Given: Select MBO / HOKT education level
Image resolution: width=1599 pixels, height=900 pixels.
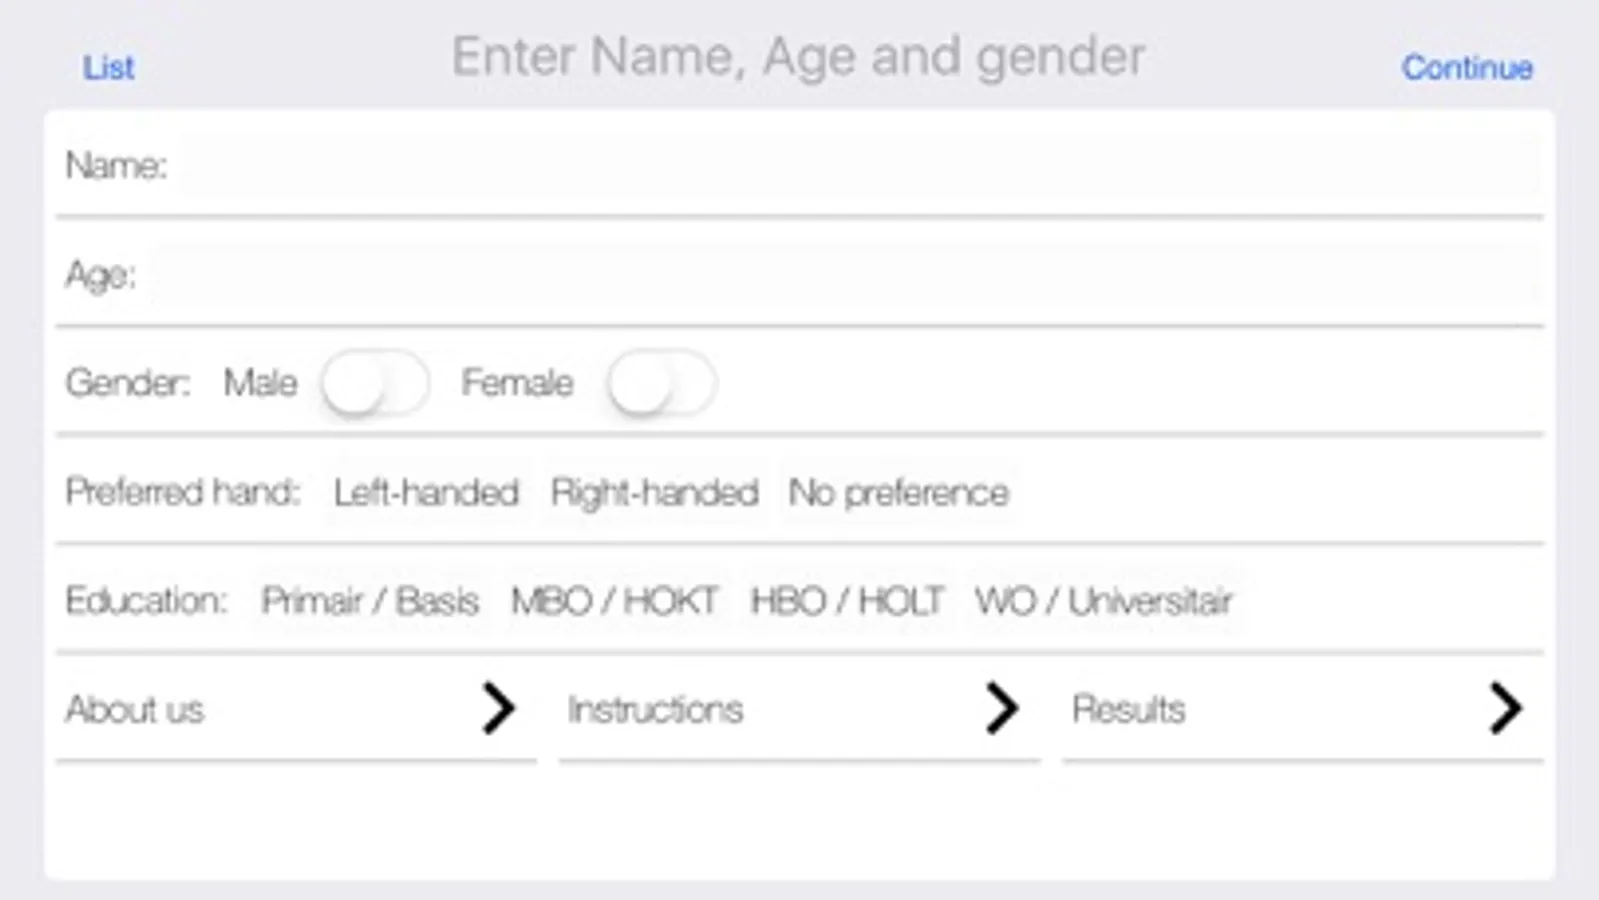Looking at the screenshot, I should [614, 601].
